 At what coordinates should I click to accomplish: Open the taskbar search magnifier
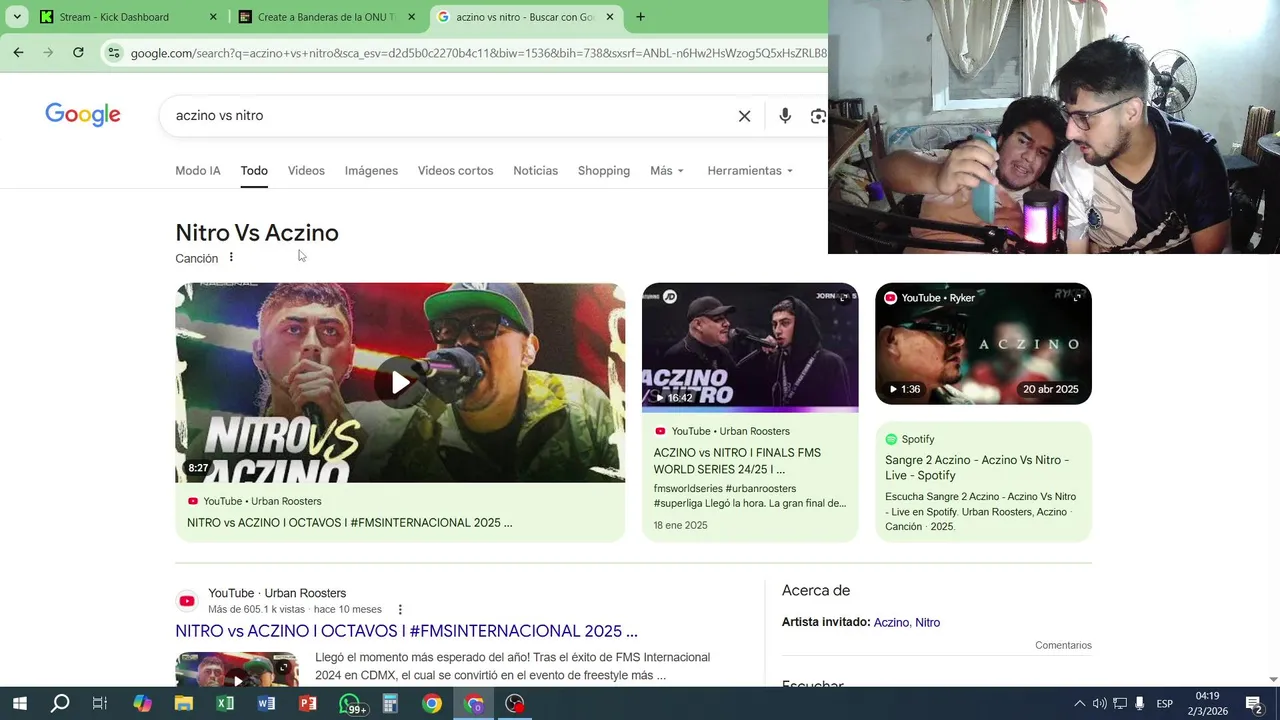60,703
